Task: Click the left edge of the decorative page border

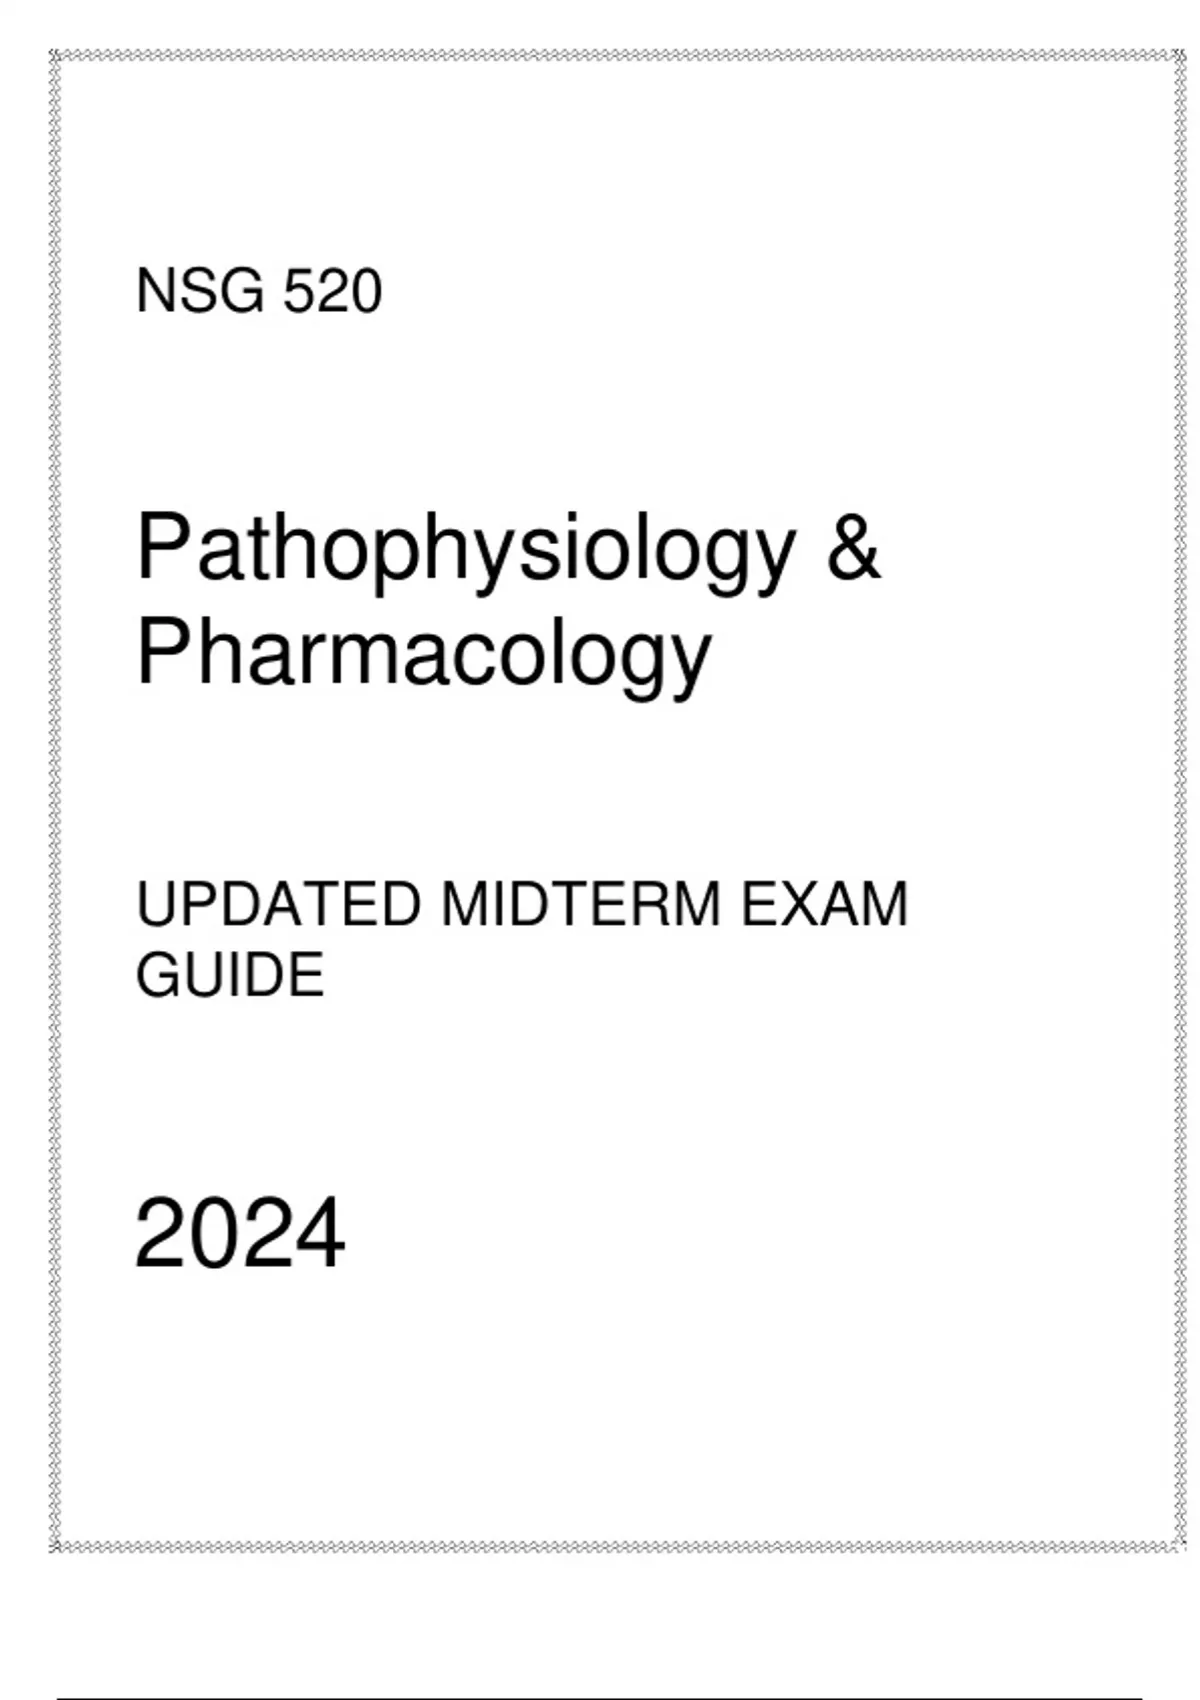Action: 56,800
